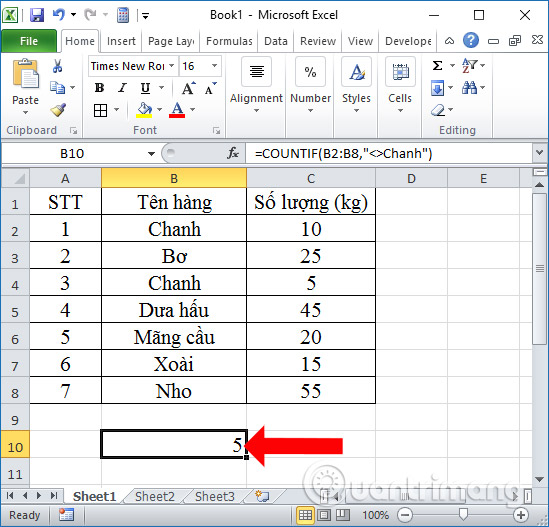Go to the last sheet navigation button
The height and width of the screenshot is (527, 549).
pyautogui.click(x=53, y=495)
